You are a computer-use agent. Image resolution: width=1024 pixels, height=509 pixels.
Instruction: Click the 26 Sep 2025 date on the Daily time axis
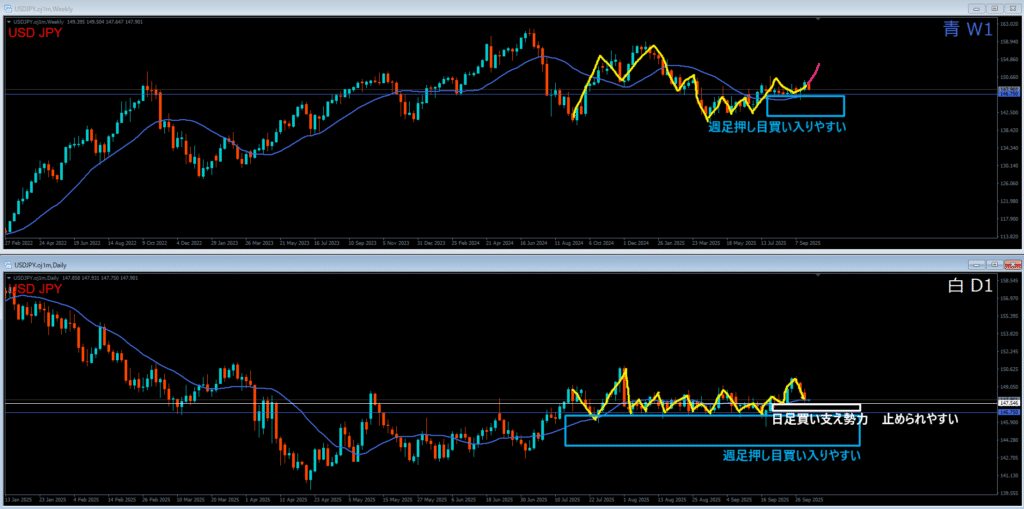point(811,499)
